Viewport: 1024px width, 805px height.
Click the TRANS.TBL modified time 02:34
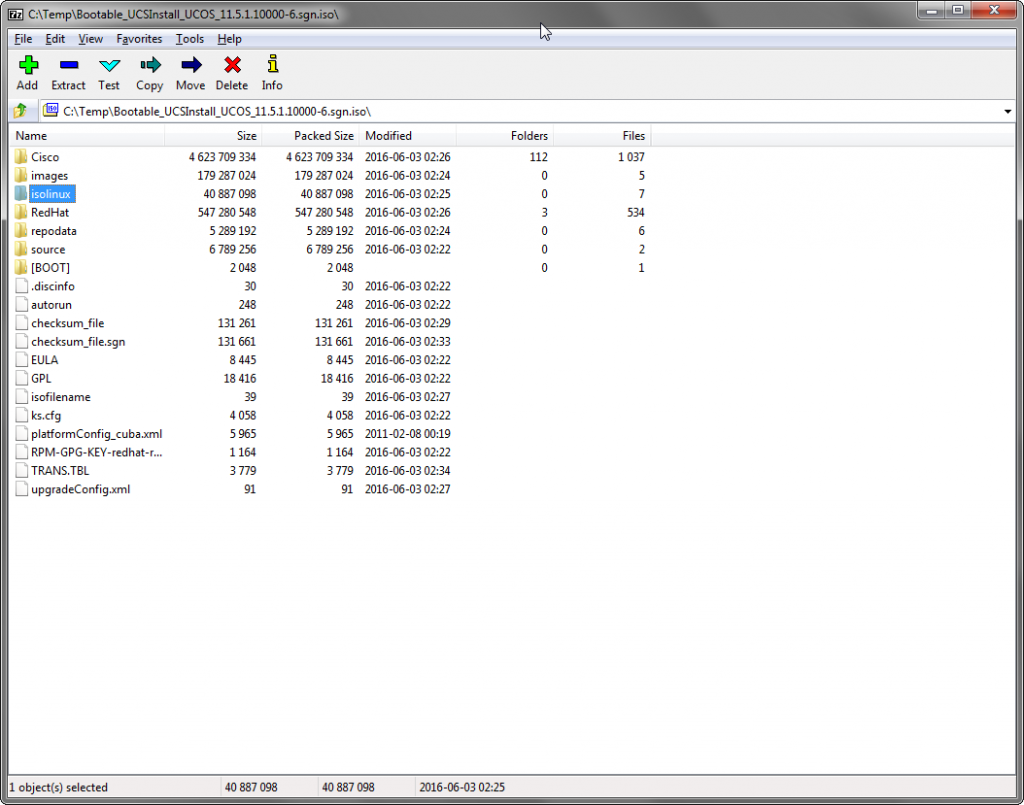pyautogui.click(x=436, y=471)
